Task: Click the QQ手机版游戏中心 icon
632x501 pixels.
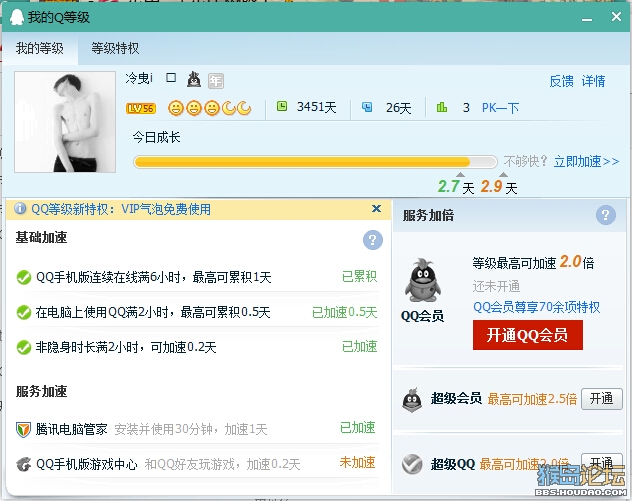Action: click(x=23, y=465)
